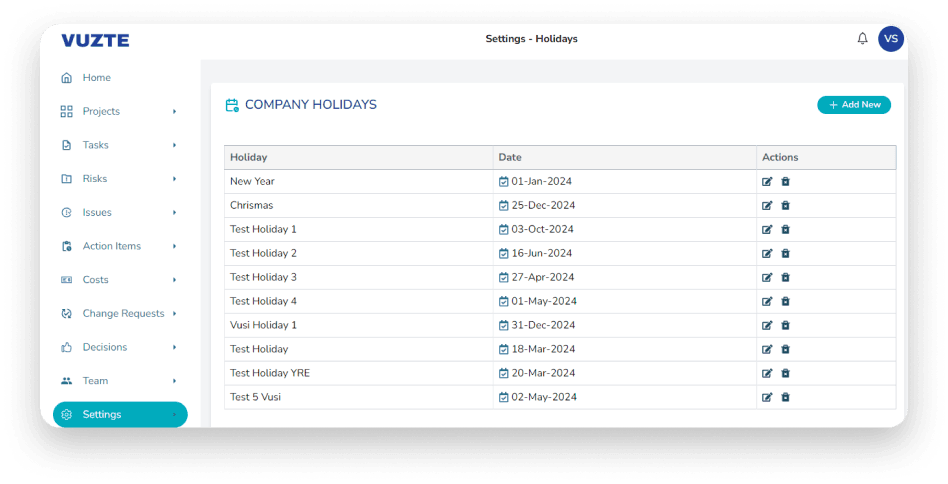Image resolution: width=948 pixels, height=484 pixels.
Task: Delete the Test Holiday 4 entry
Action: tap(785, 302)
